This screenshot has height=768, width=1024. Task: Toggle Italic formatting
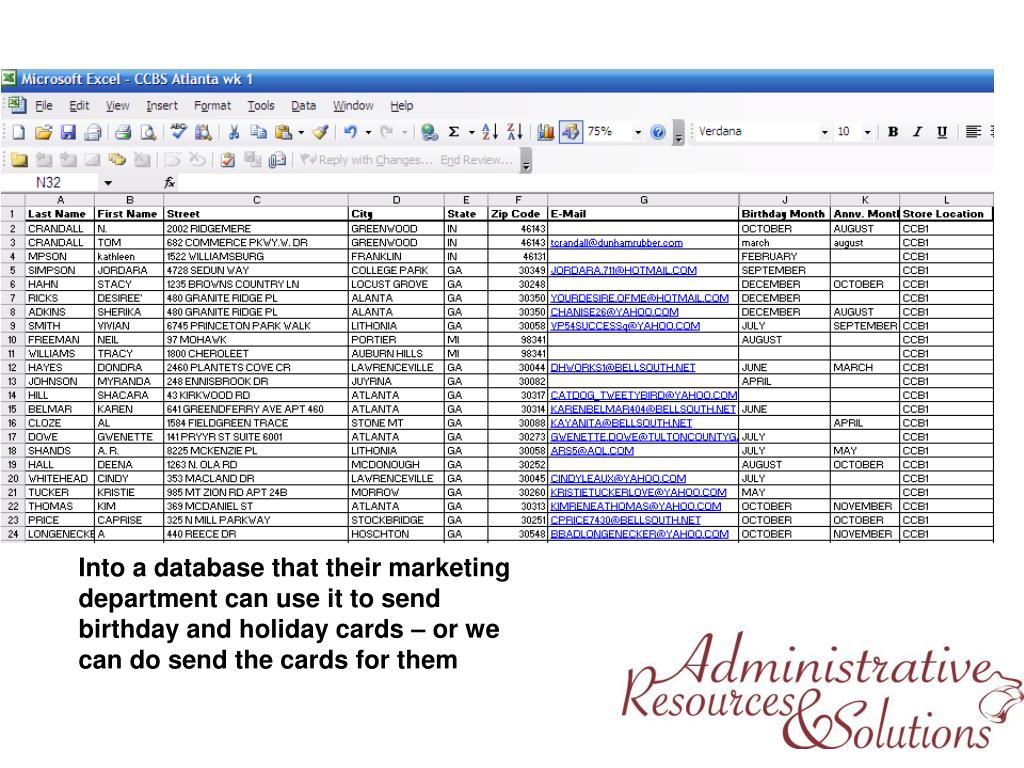click(917, 133)
